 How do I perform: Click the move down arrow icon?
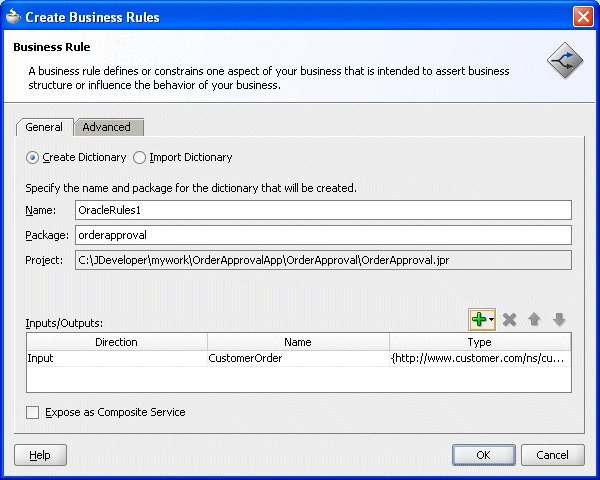(x=559, y=319)
